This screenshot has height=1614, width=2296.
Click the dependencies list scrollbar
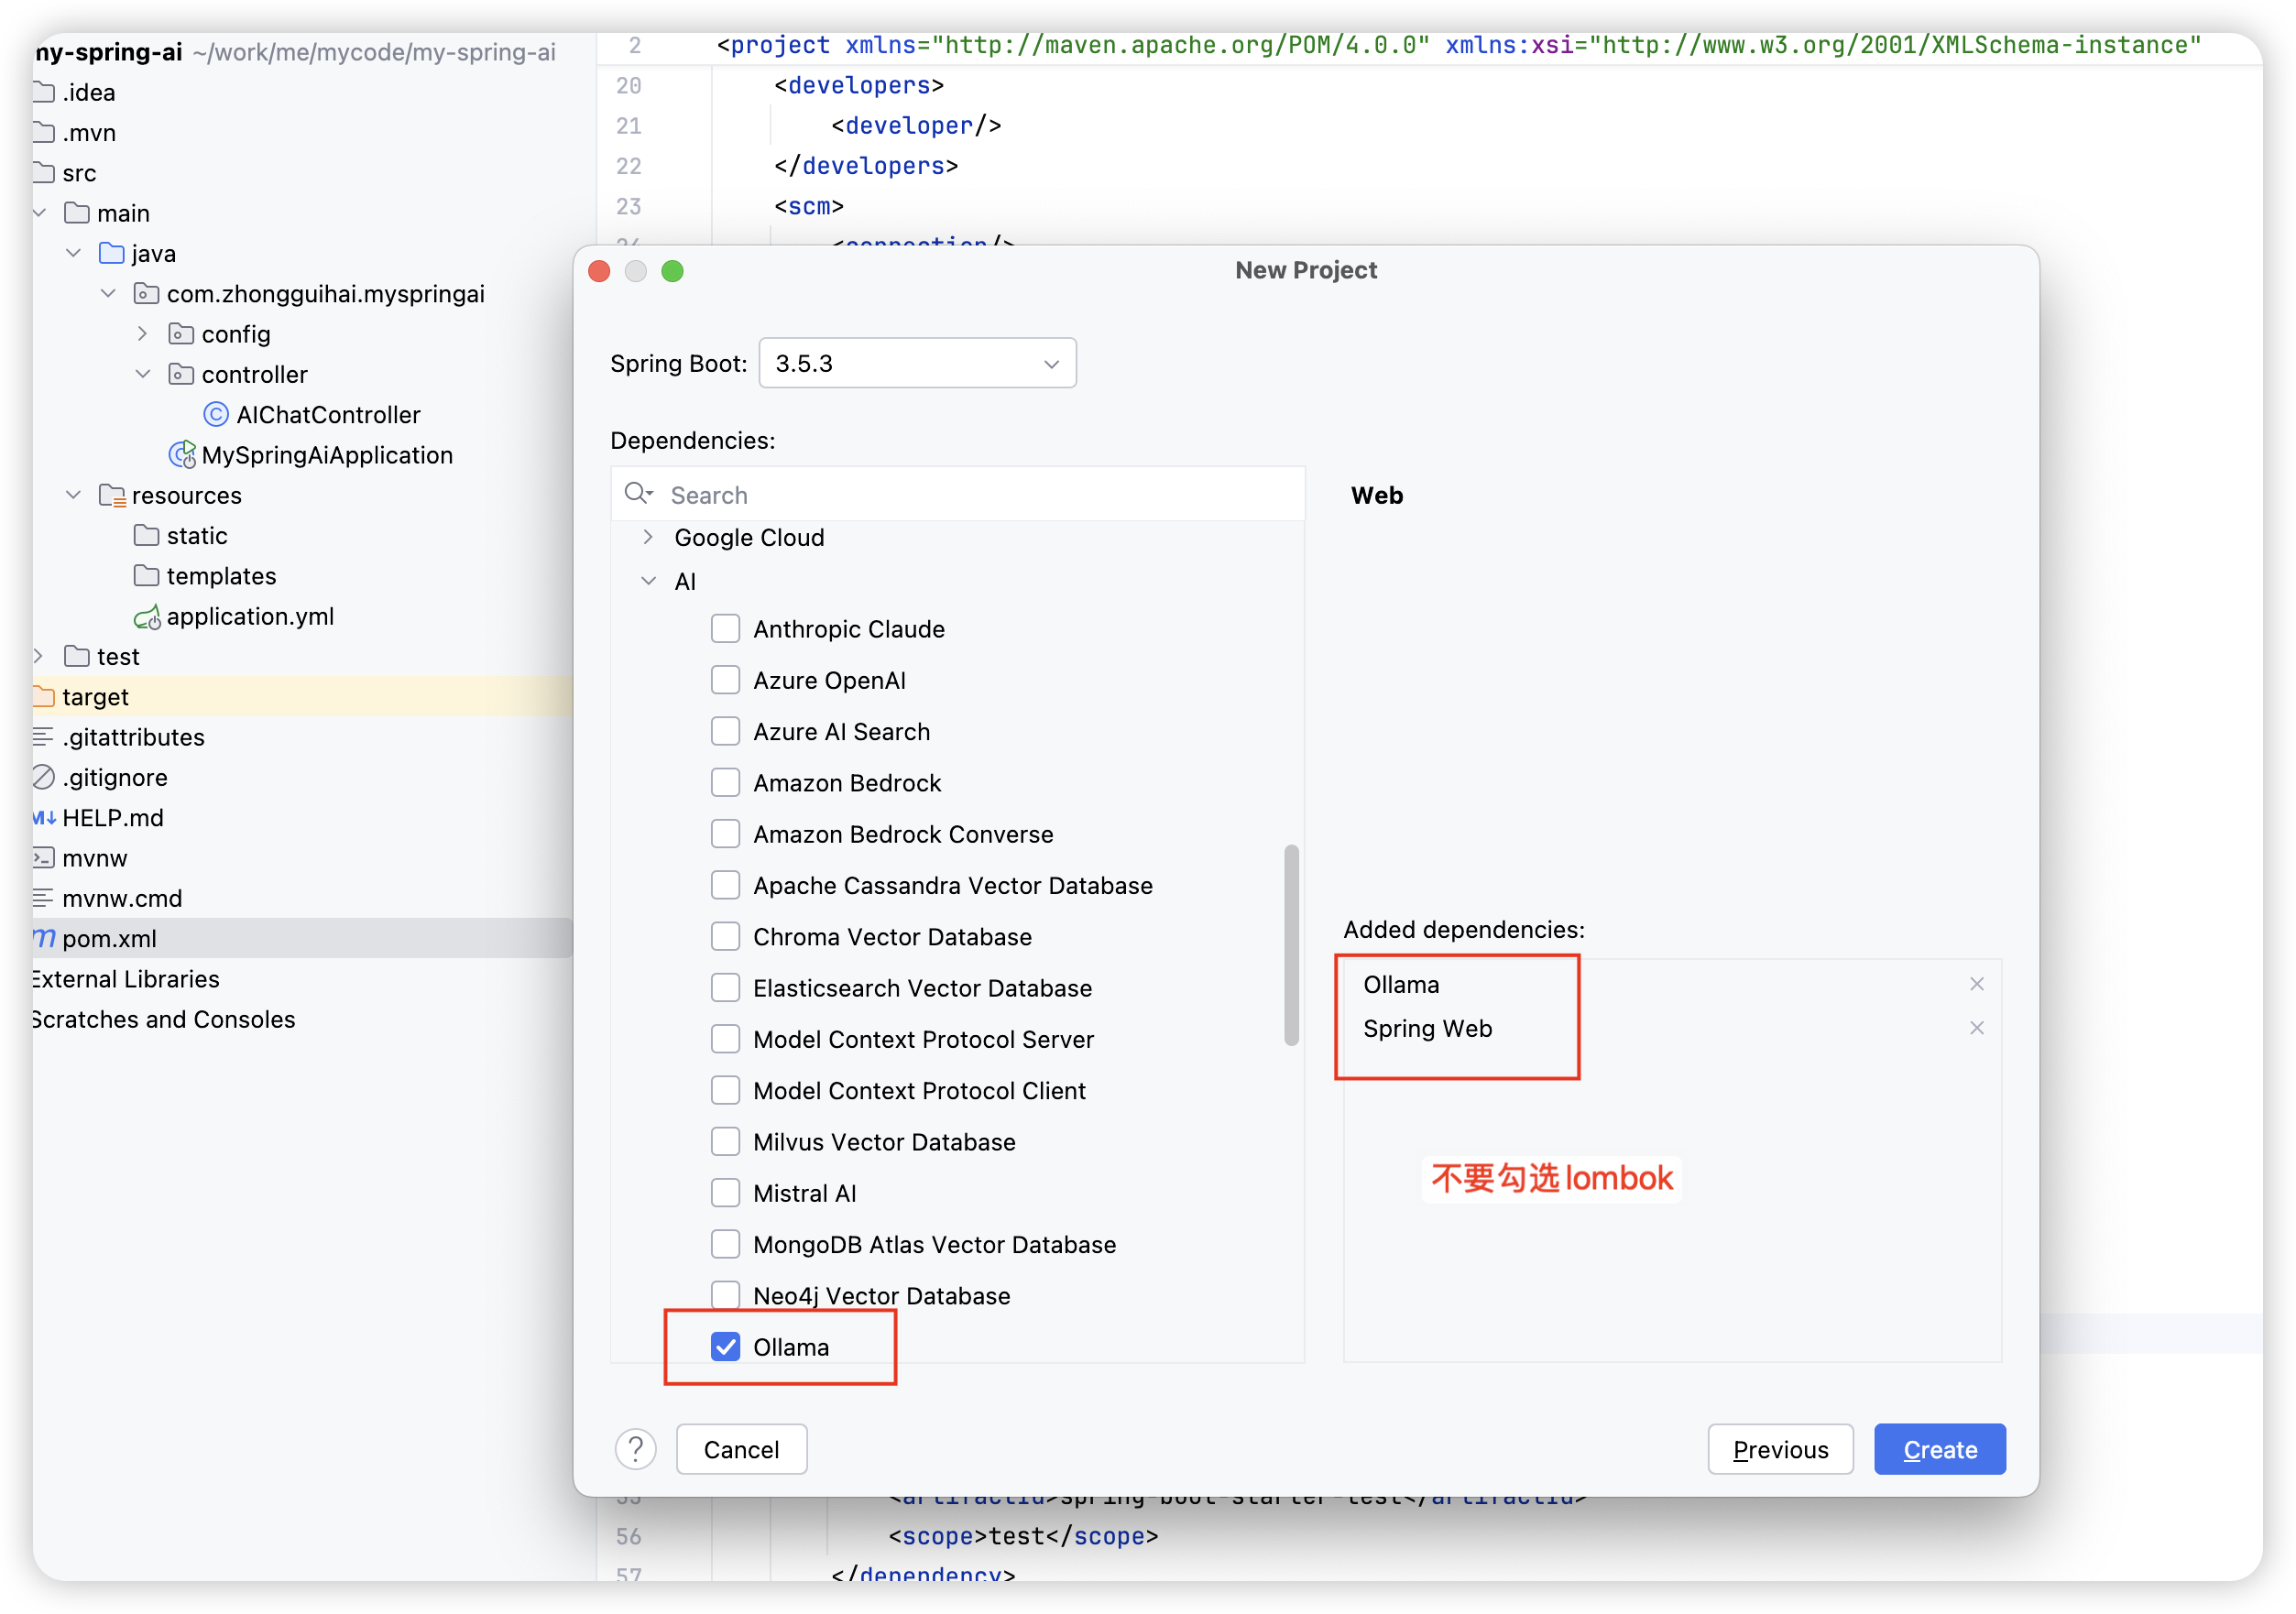tap(1291, 945)
